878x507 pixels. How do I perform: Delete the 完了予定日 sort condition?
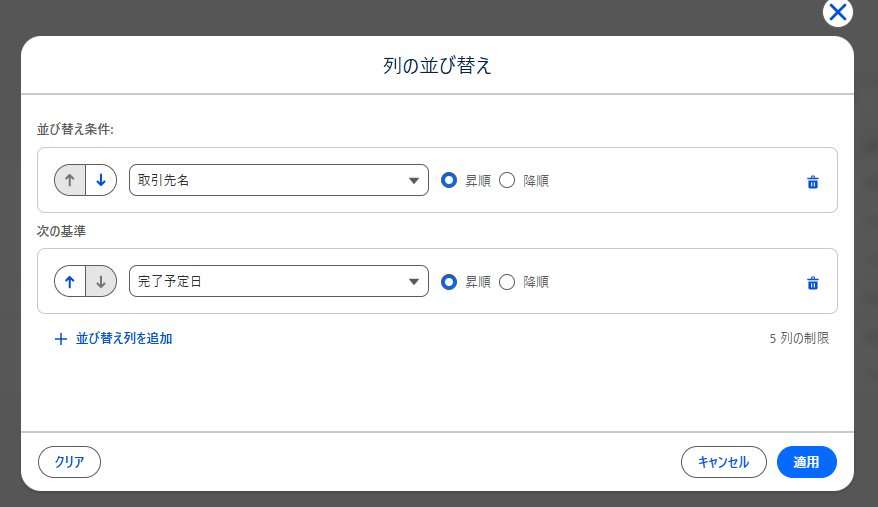tap(813, 283)
